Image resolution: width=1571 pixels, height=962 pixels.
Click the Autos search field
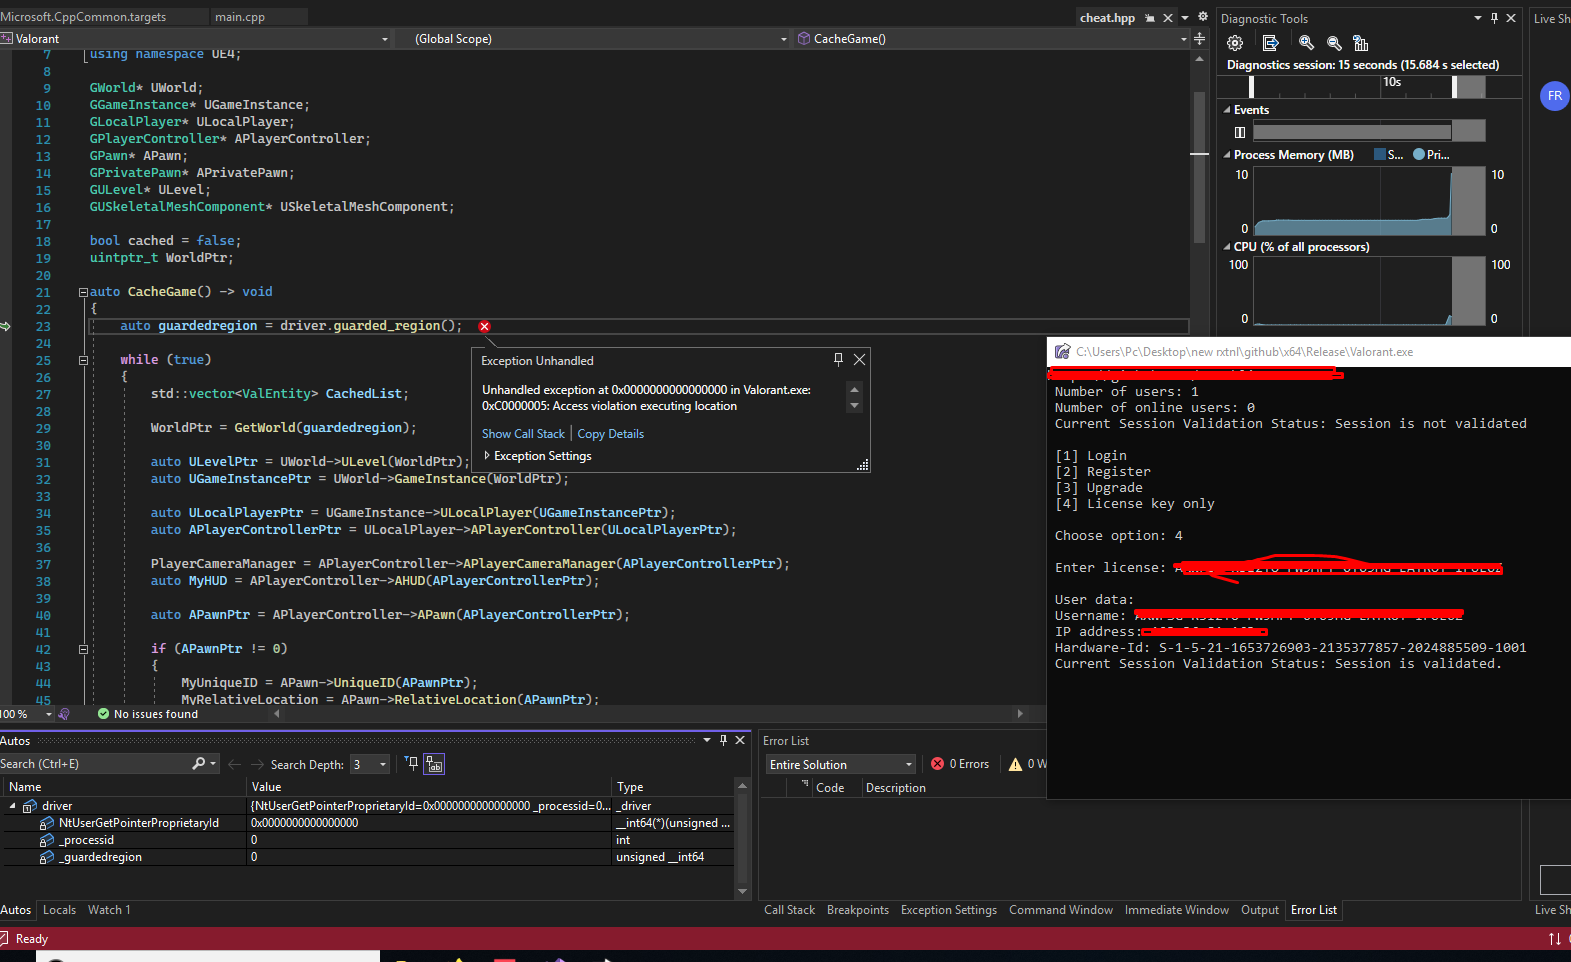[95, 764]
